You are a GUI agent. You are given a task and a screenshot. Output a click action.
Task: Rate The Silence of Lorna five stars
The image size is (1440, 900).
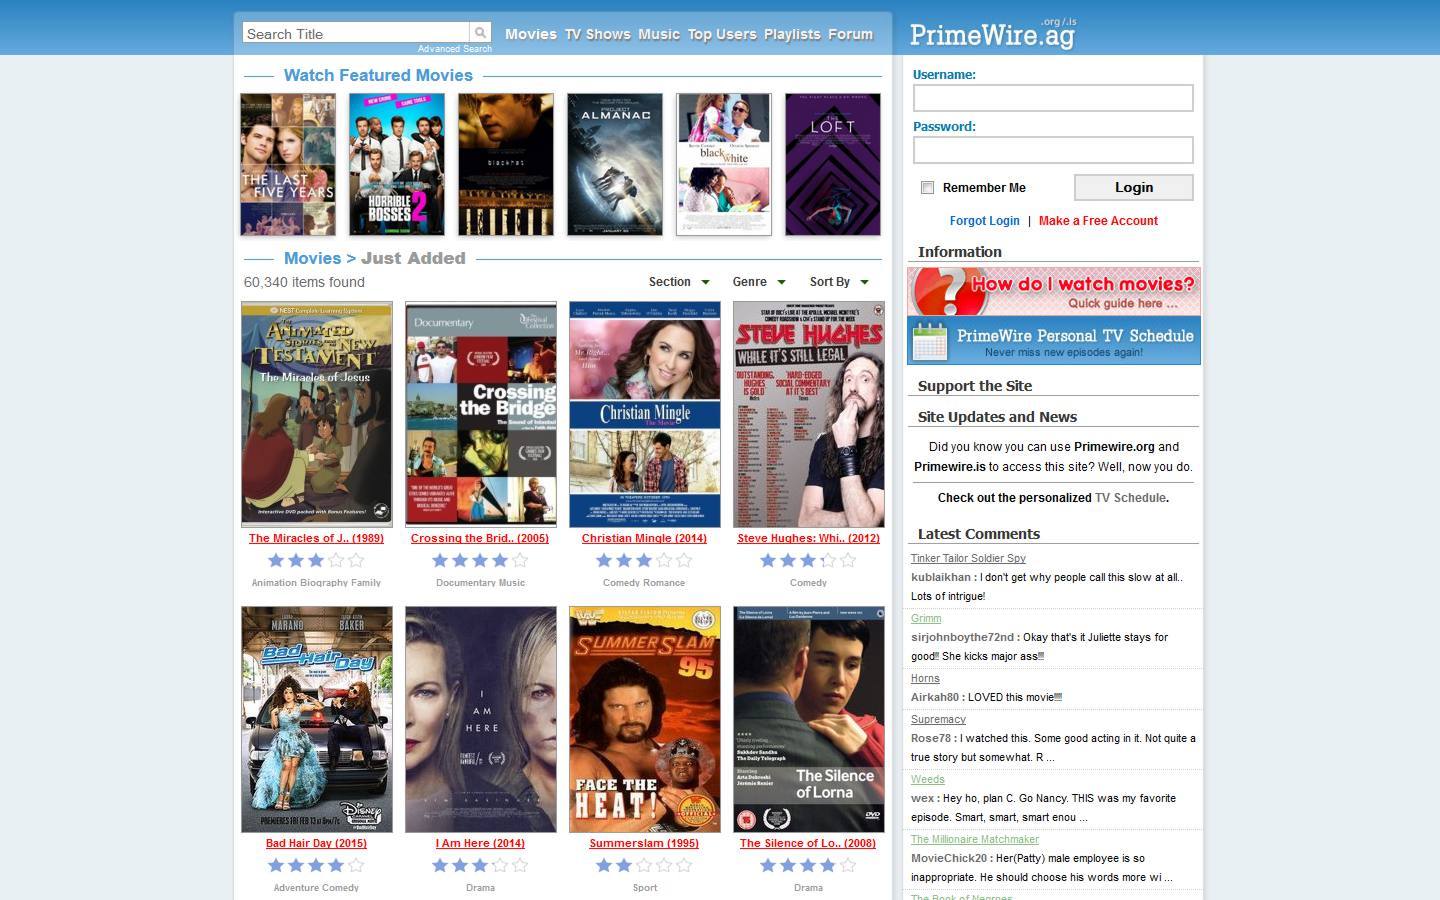coord(848,866)
